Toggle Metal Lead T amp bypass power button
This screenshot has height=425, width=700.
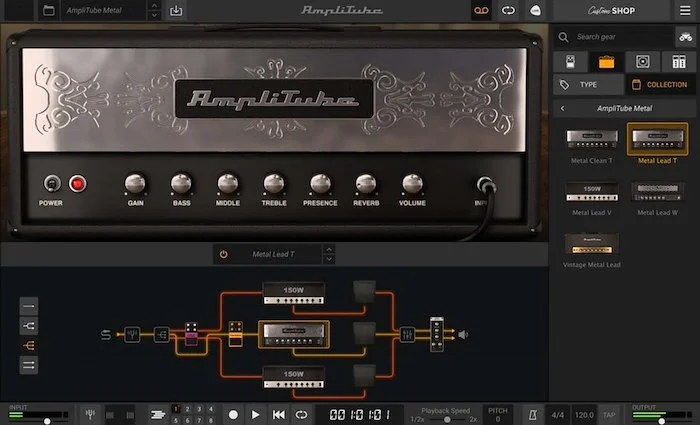pos(224,254)
